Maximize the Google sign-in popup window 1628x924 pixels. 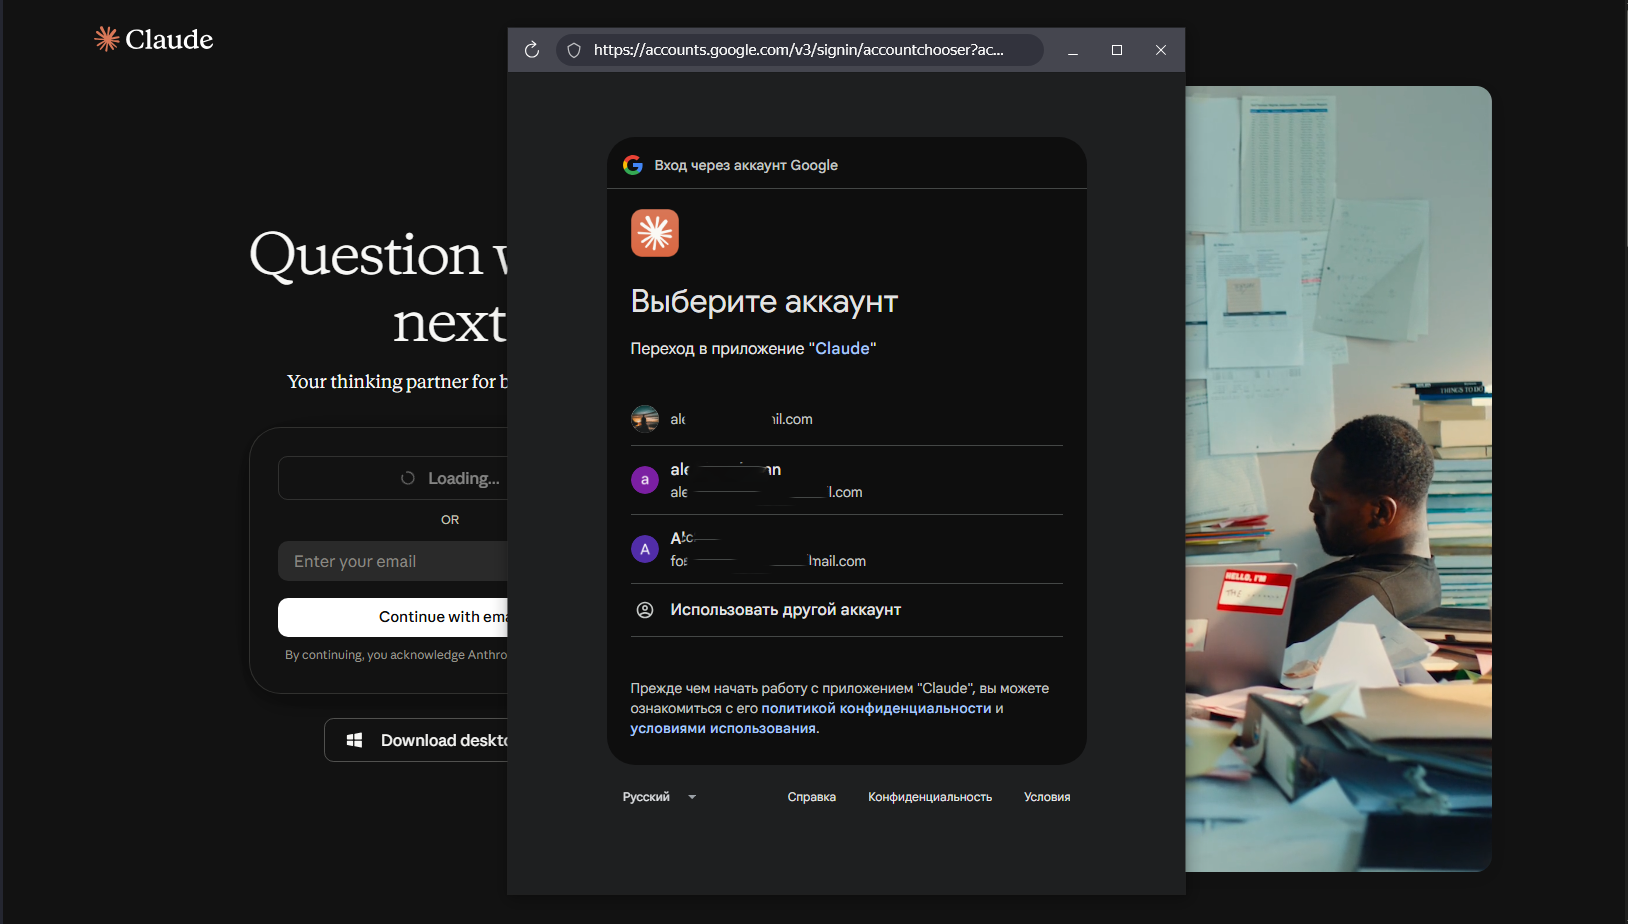coord(1117,50)
